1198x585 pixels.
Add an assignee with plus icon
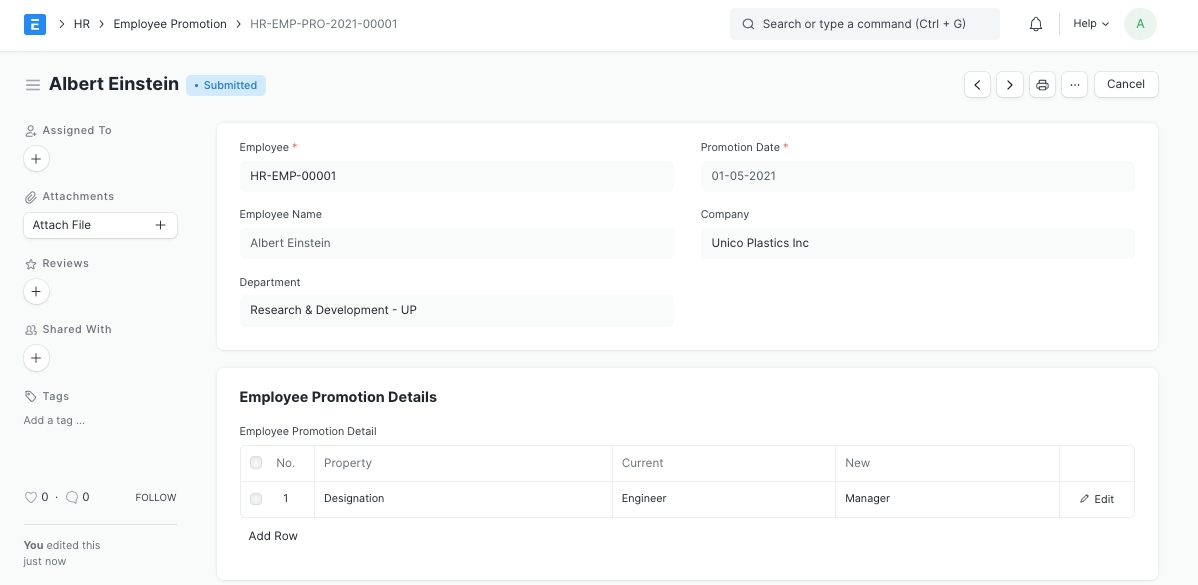36,159
